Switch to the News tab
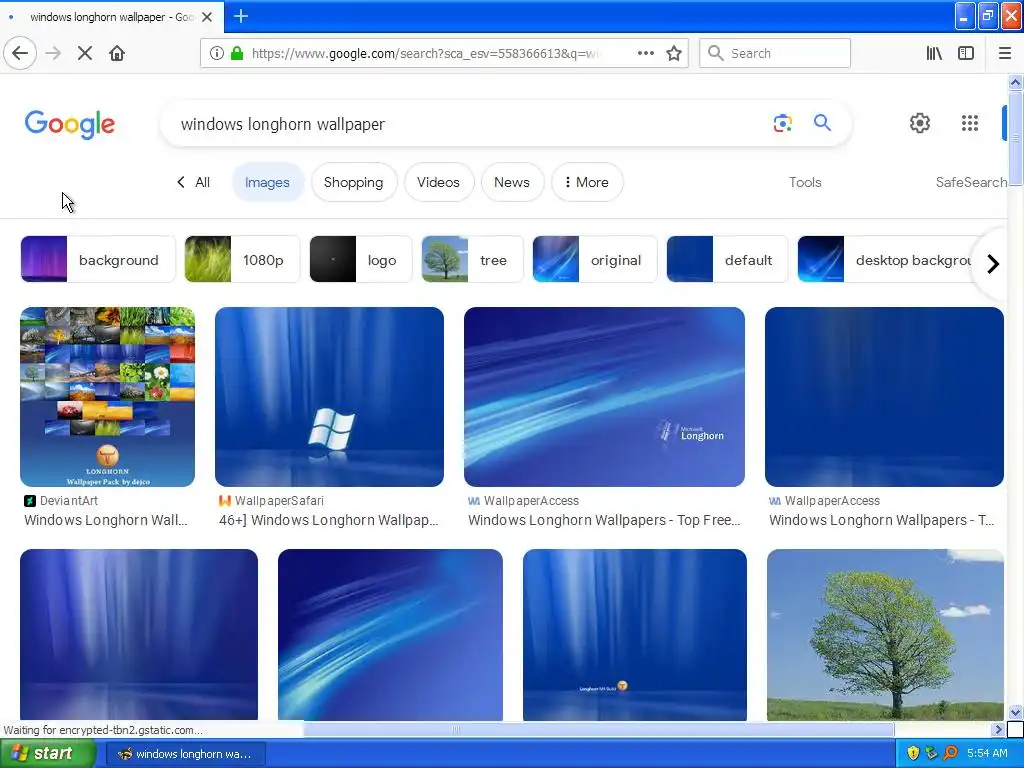The height and width of the screenshot is (768, 1024). [512, 182]
